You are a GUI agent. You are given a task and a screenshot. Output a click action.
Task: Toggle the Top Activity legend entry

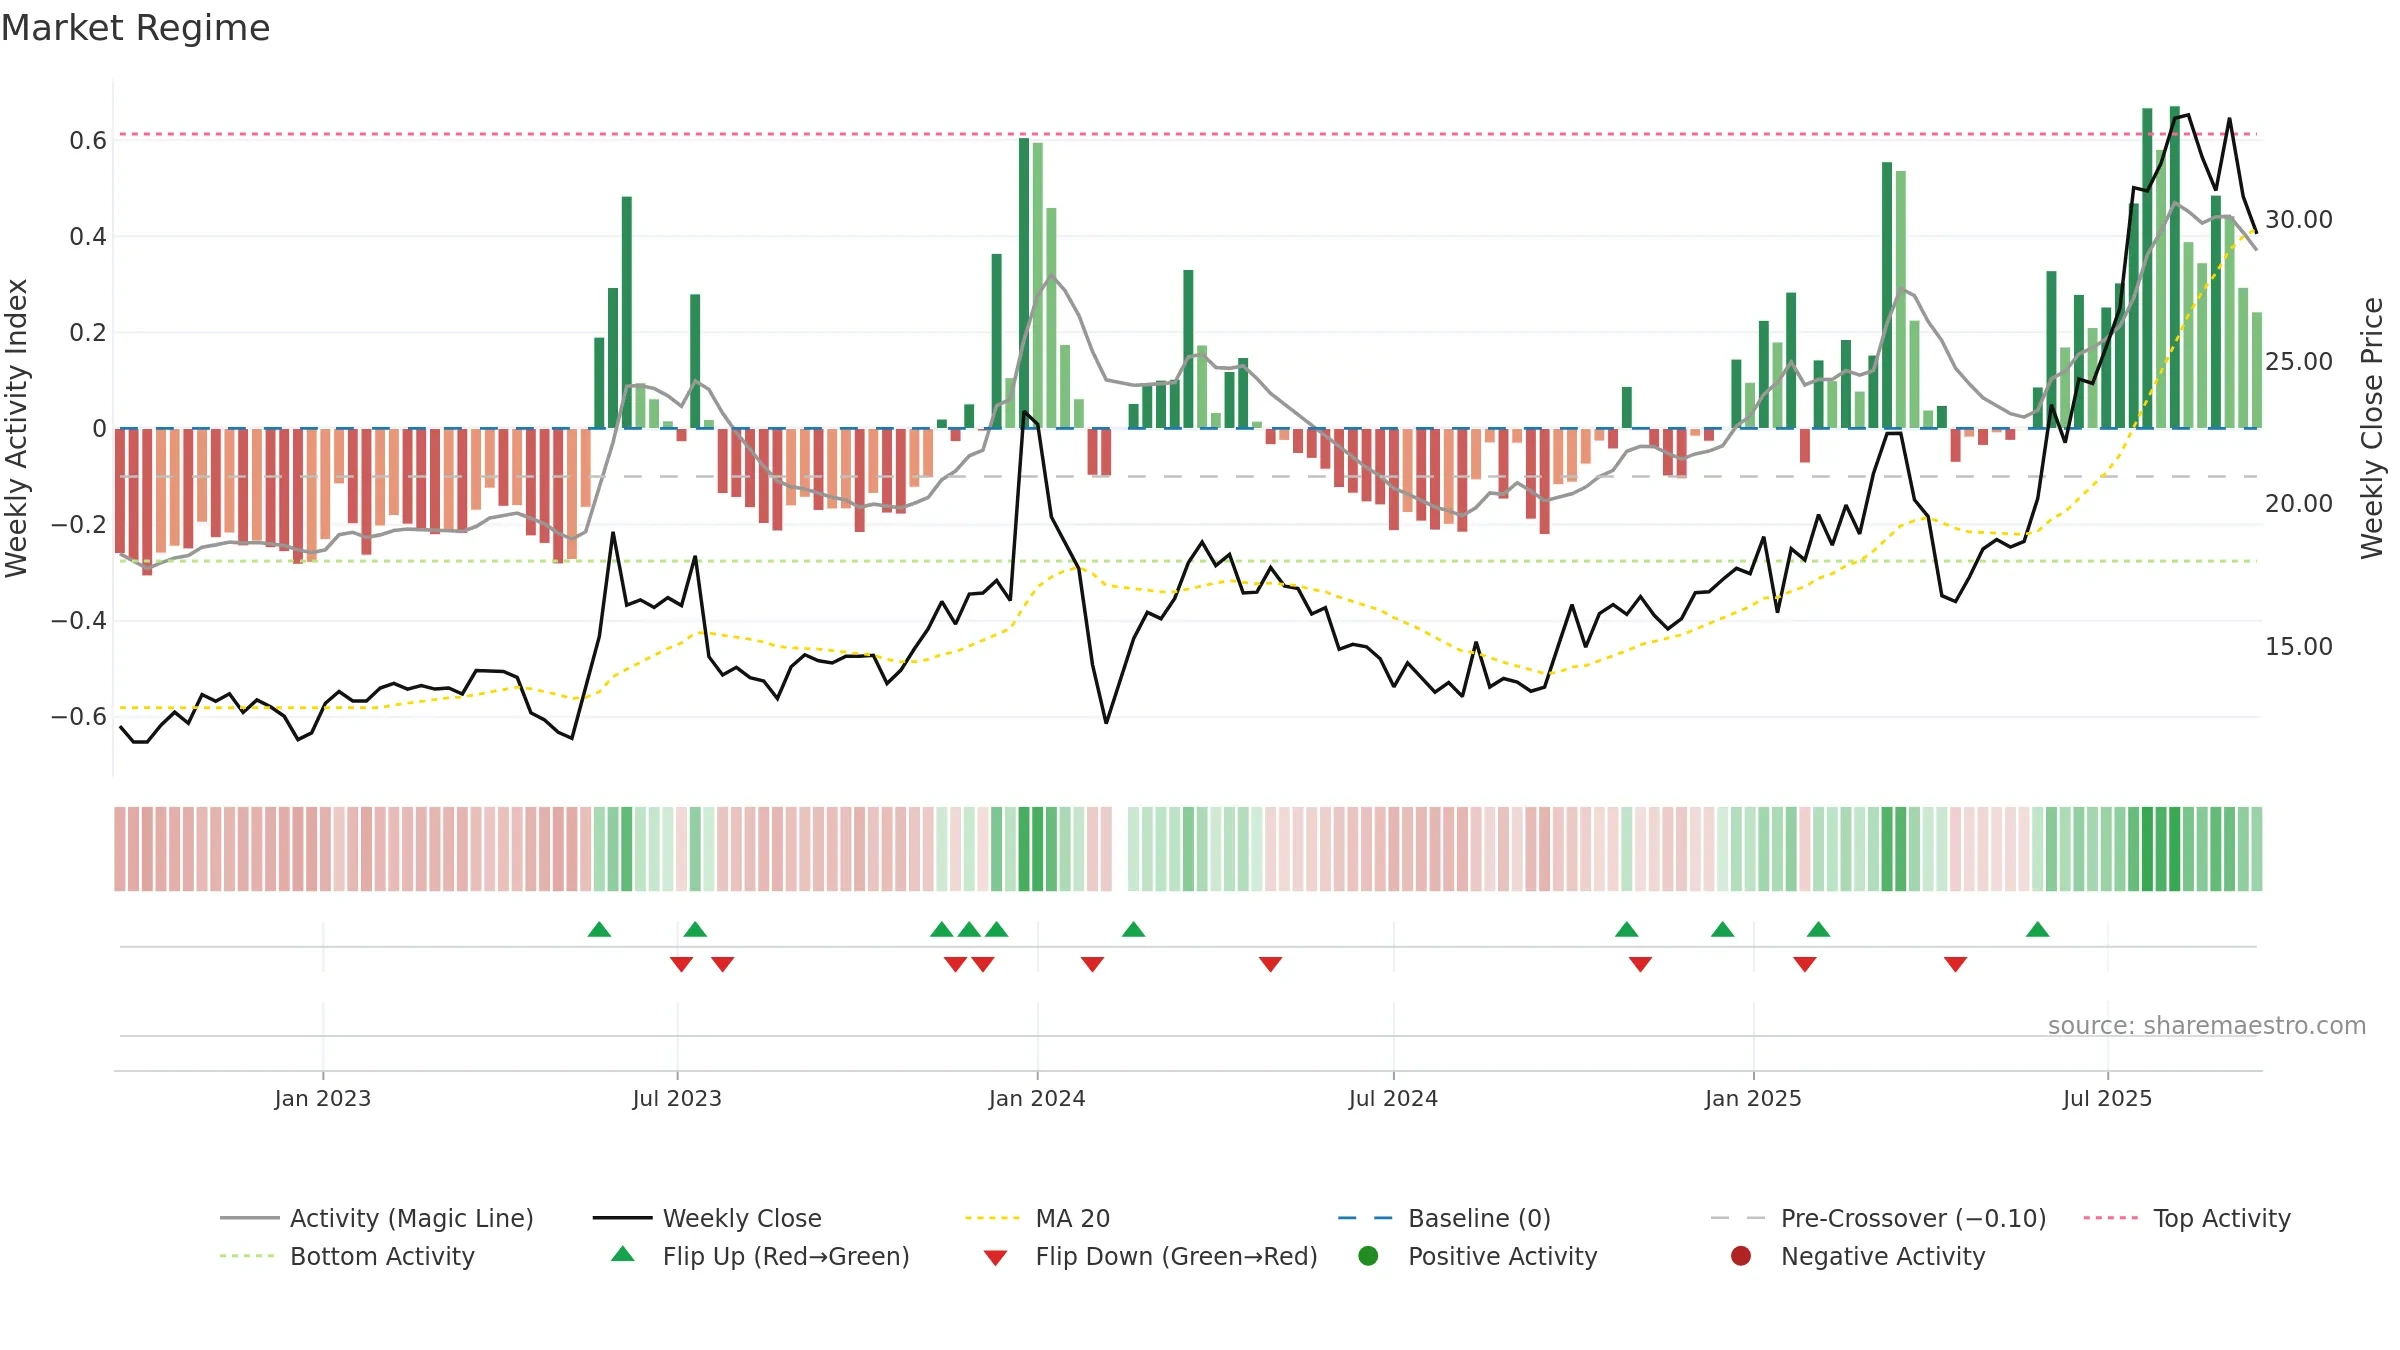pyautogui.click(x=2187, y=1218)
